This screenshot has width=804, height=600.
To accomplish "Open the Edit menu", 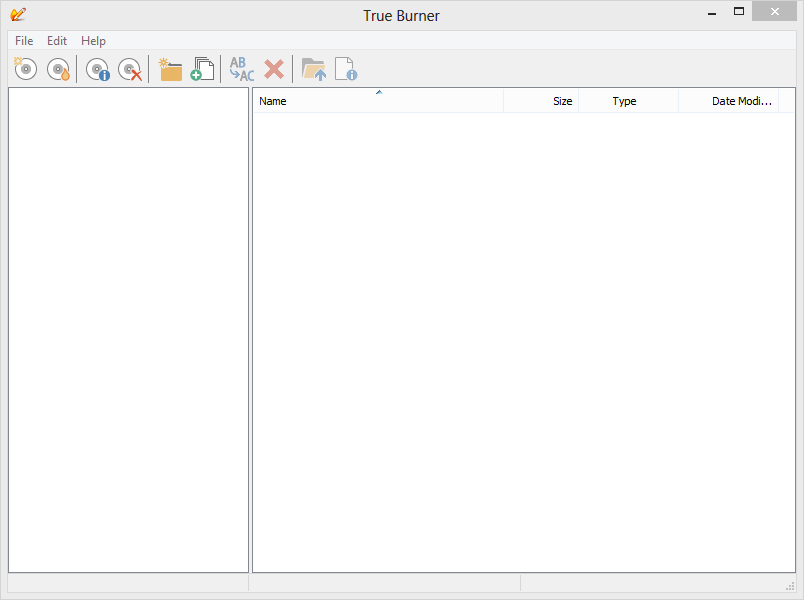I will [x=57, y=41].
